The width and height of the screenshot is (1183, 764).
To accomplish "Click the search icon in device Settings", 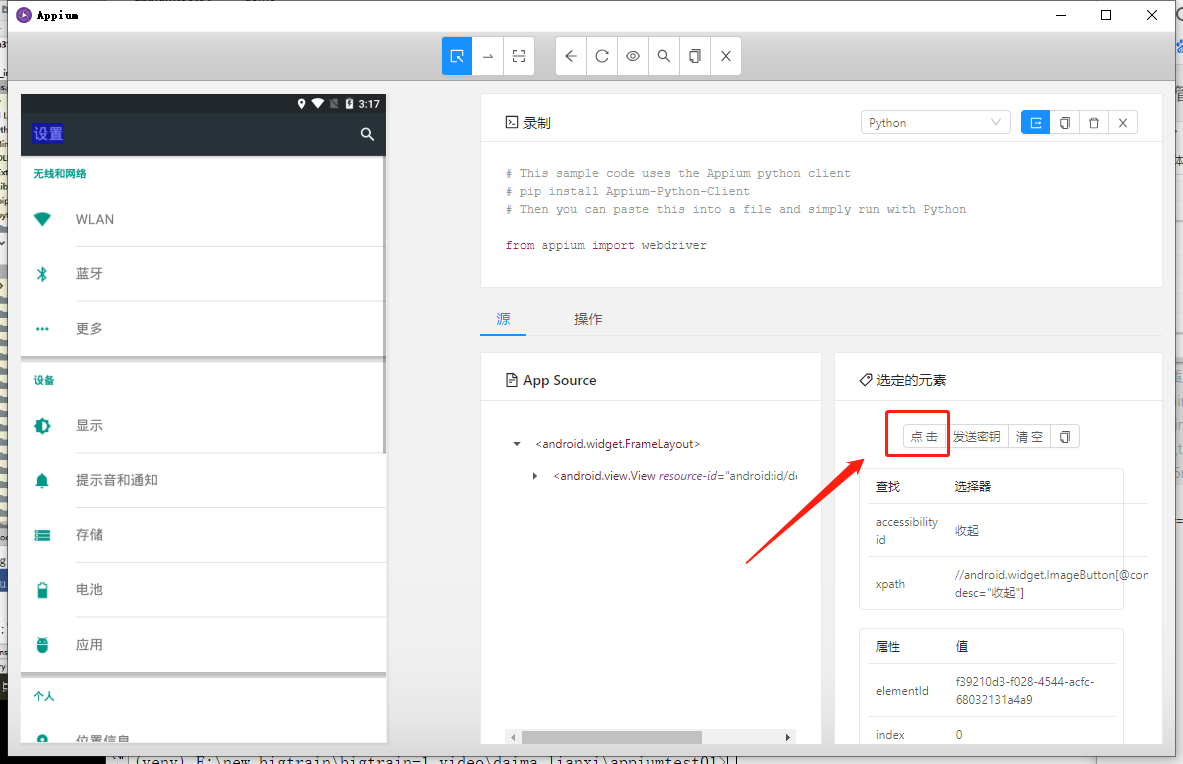I will point(367,134).
